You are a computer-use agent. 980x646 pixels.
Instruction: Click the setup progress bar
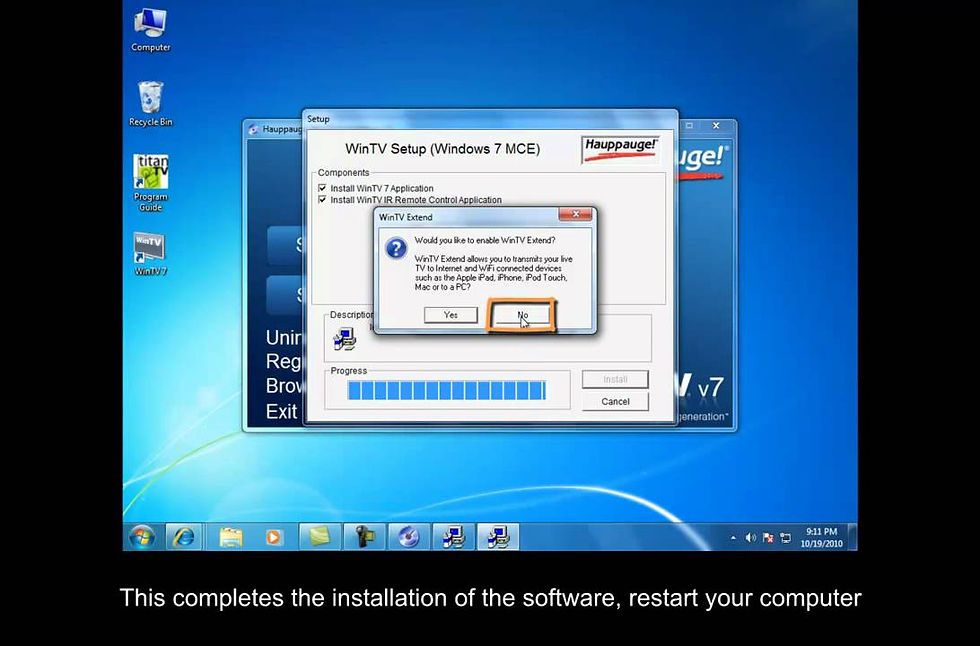point(447,390)
